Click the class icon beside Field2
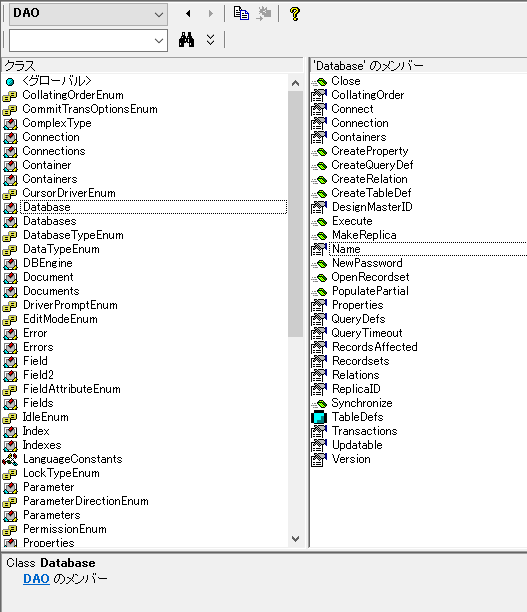 [x=10, y=375]
